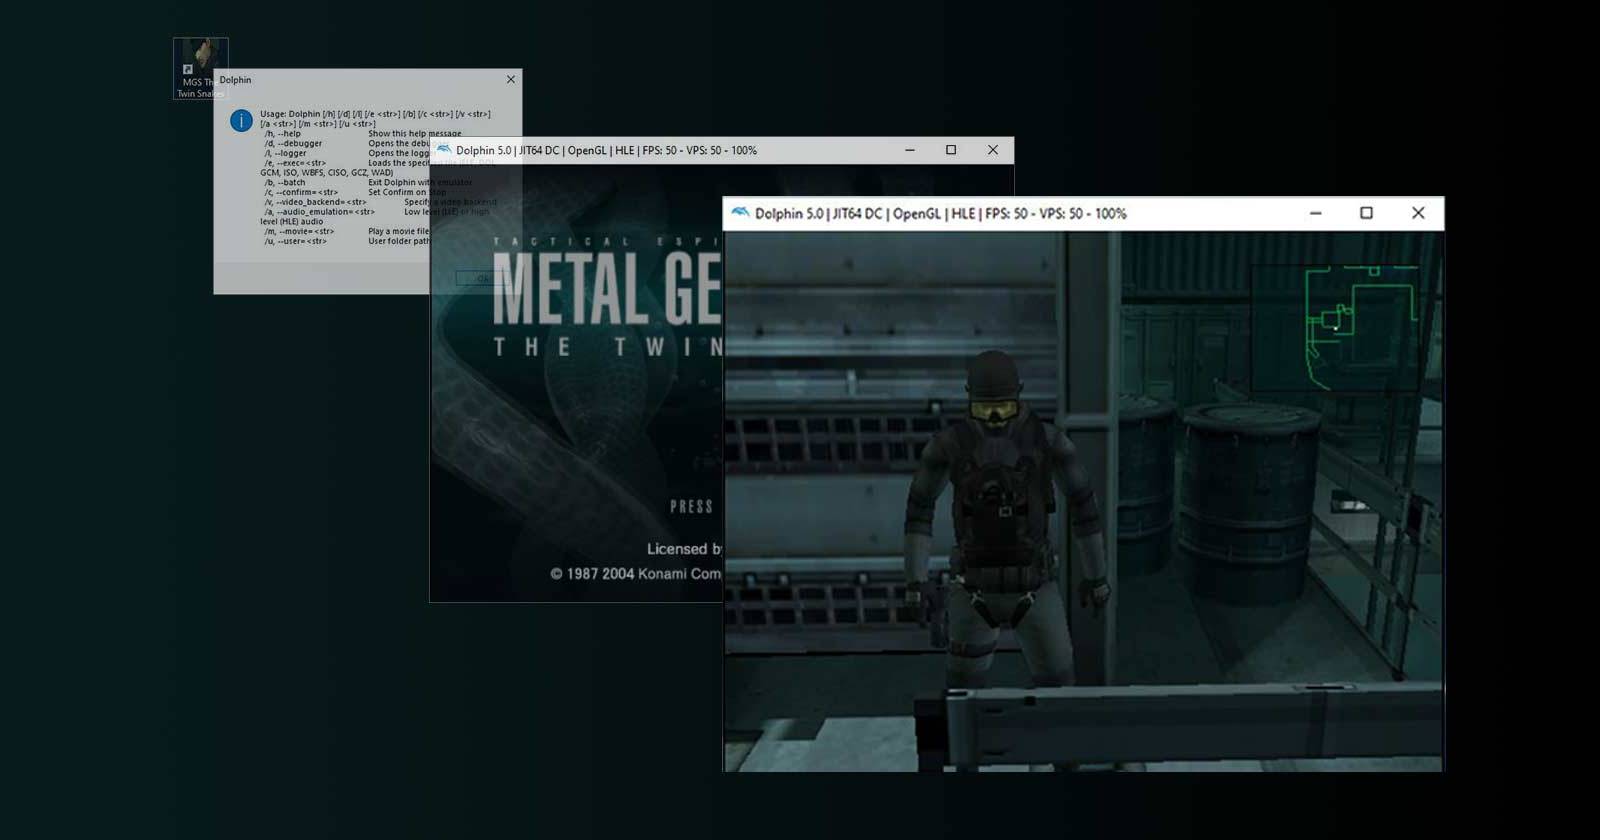
Task: Click Dolphin logo on the front gameplay window
Action: (740, 213)
